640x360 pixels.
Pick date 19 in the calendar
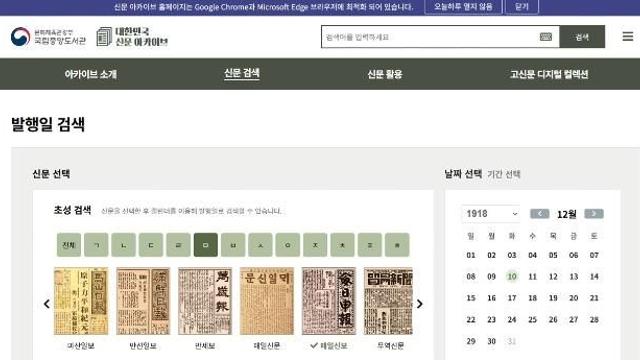tap(553, 298)
